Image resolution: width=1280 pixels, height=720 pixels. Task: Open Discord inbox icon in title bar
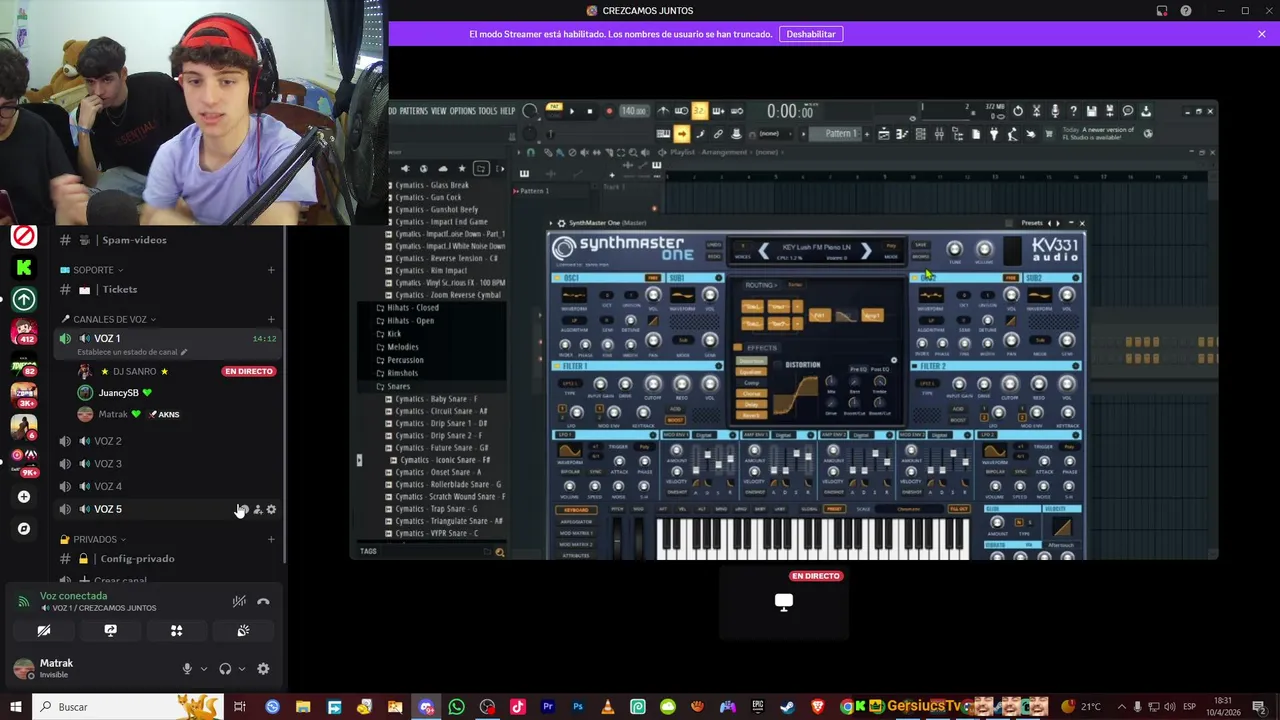(1162, 11)
